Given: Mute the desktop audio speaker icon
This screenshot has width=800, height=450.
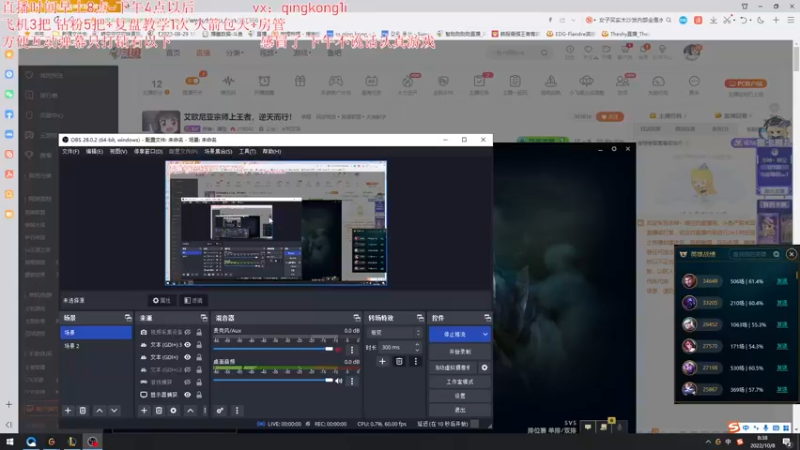Looking at the screenshot, I should 338,381.
